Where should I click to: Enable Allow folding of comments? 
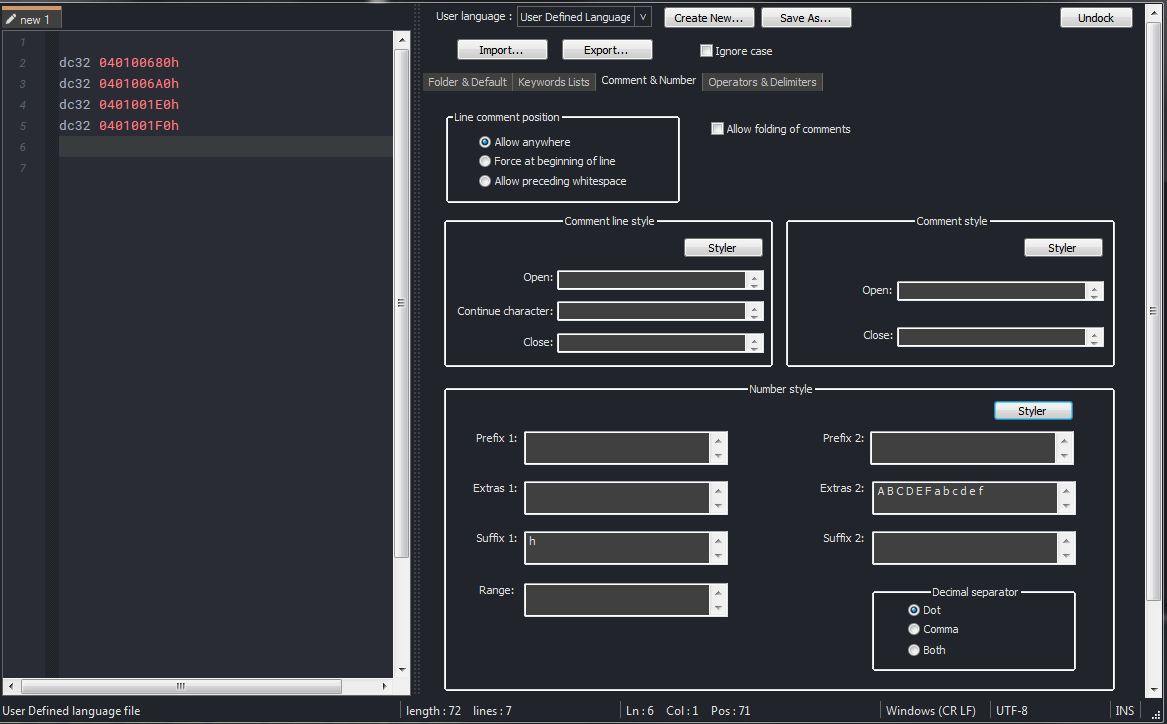(717, 129)
